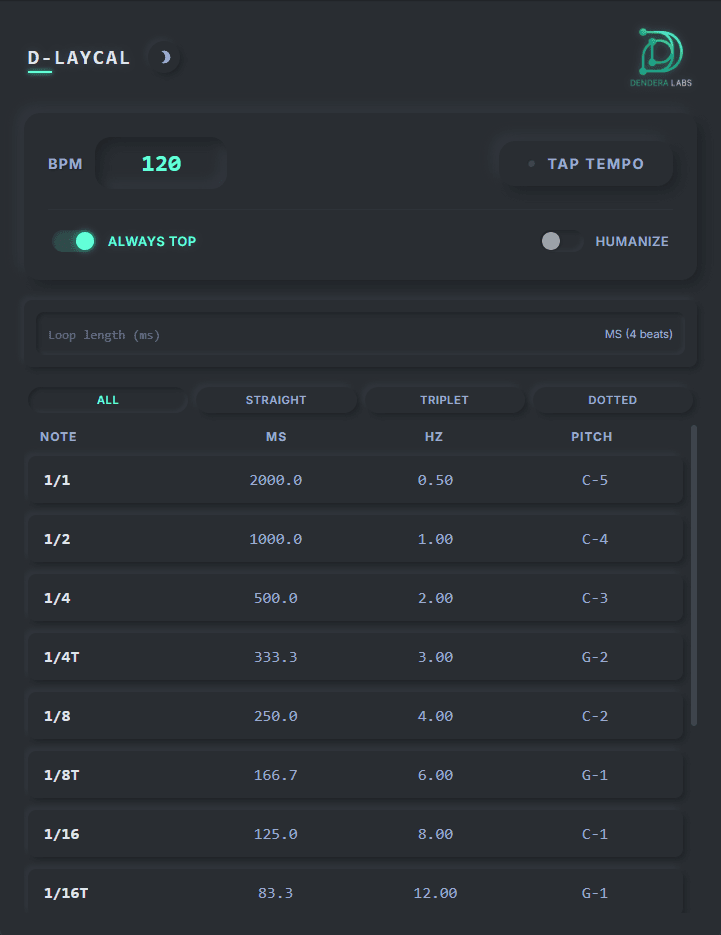
Task: Click the 4.00 Hz value
Action: (x=435, y=716)
